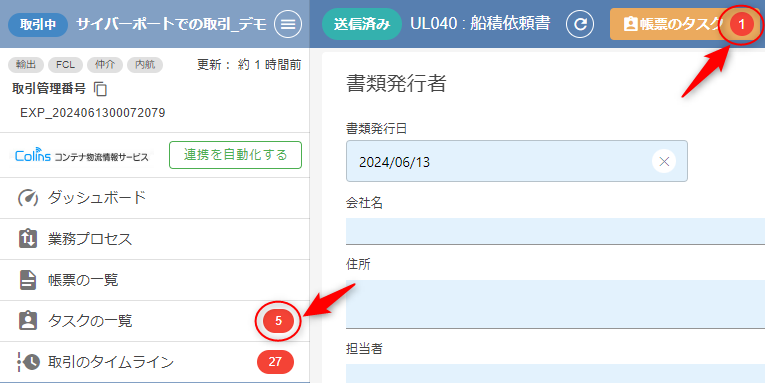765x383 pixels.
Task: Open 取引のタイムライン menu item
Action: [x=155, y=362]
